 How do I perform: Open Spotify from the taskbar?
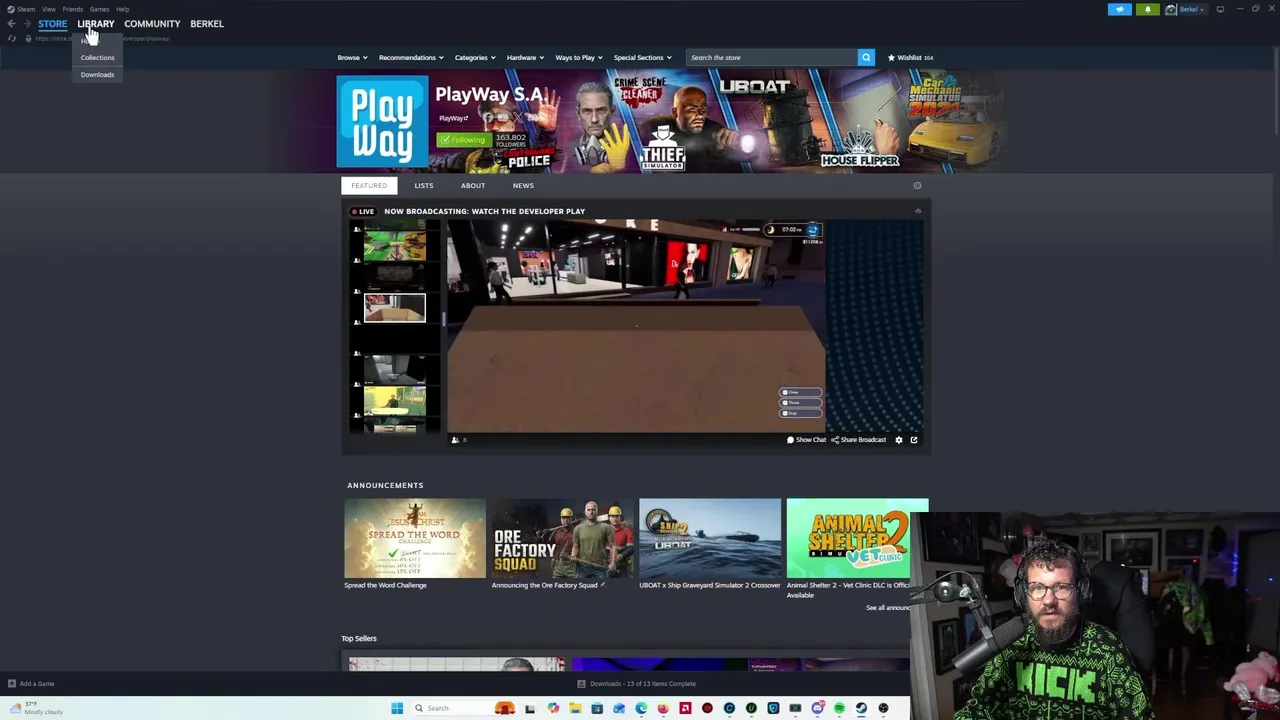coord(839,708)
